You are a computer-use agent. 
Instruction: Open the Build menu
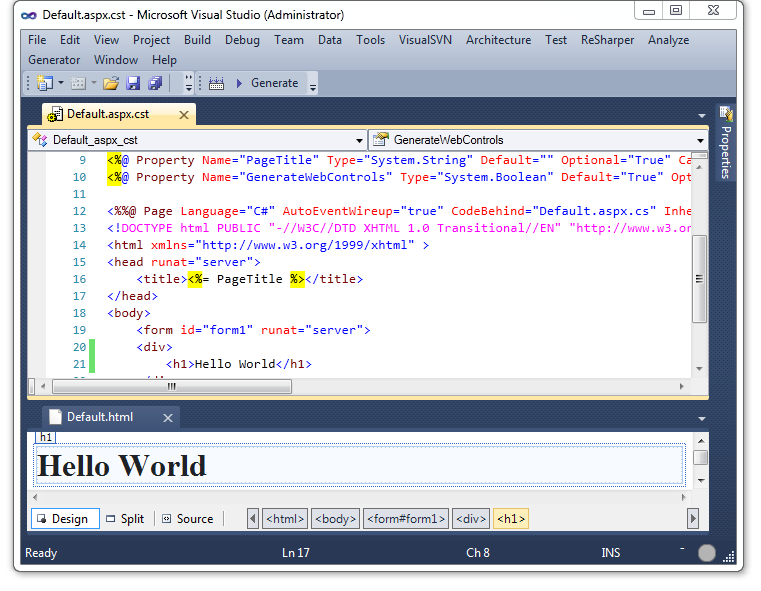point(197,40)
